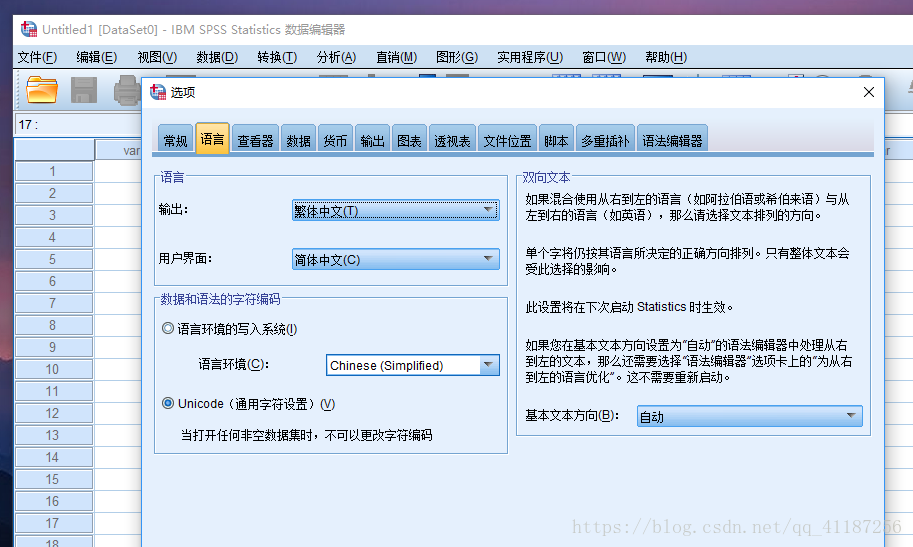Click the note 当打开任何非空数据集时,不可以更改字符编码

point(306,436)
